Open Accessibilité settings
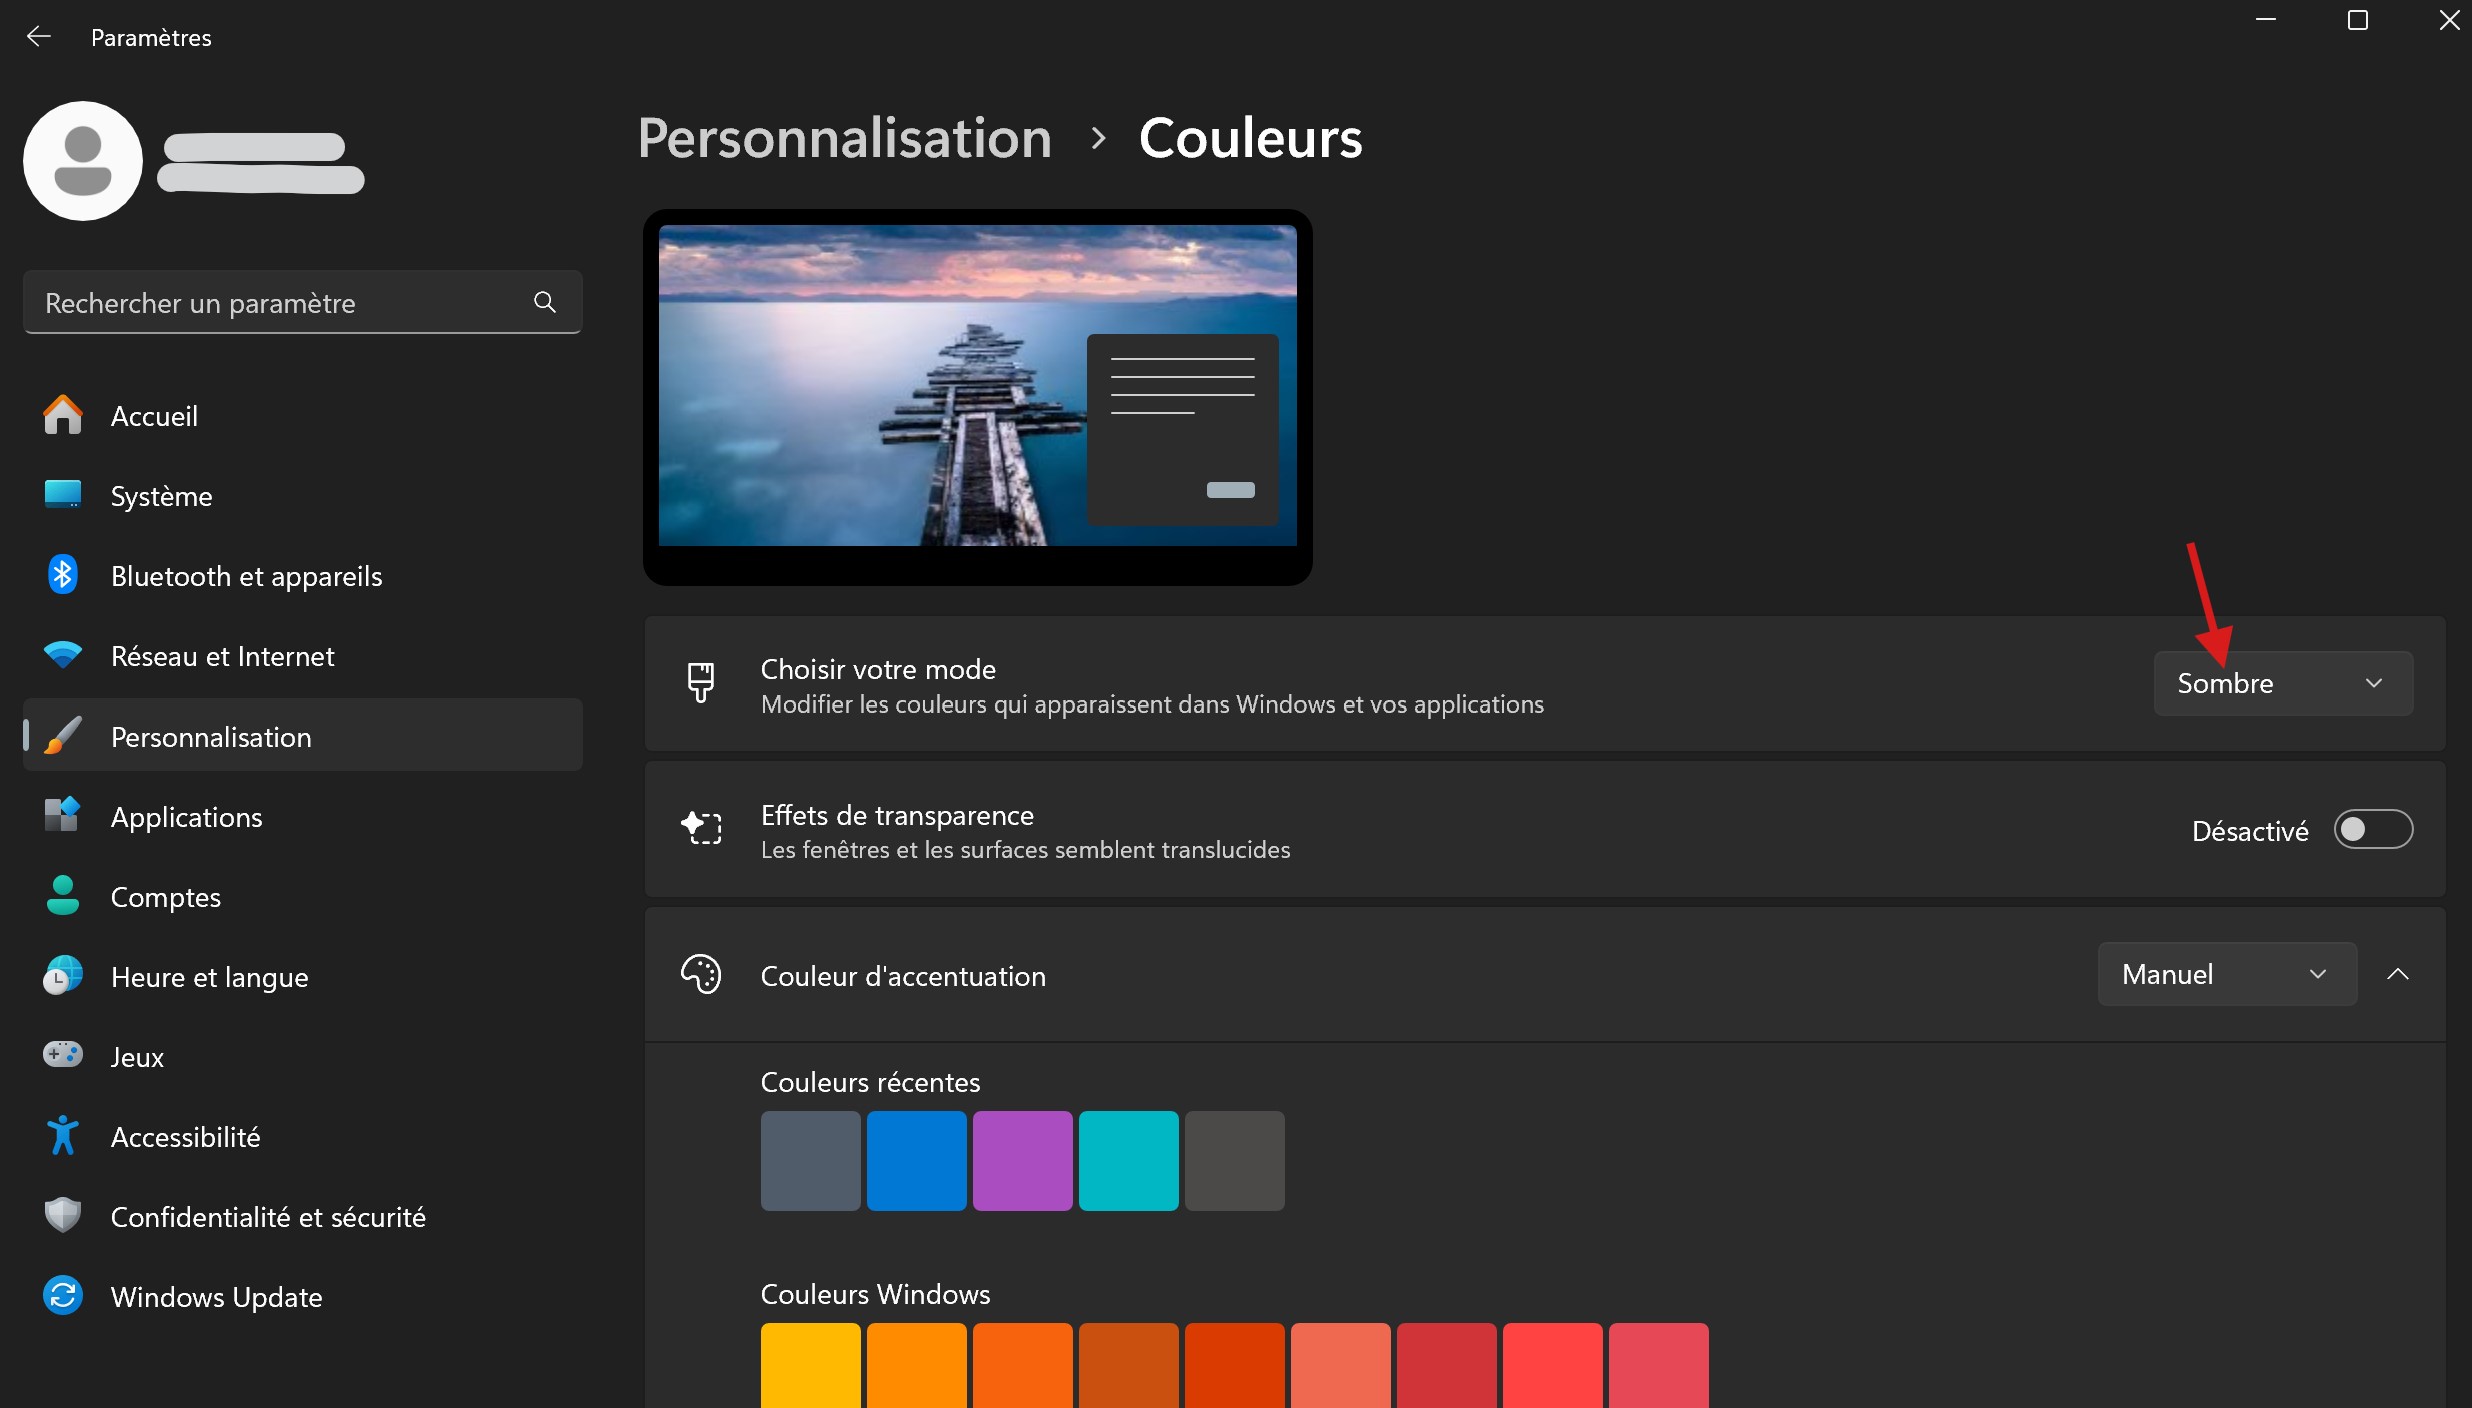 (303, 1136)
